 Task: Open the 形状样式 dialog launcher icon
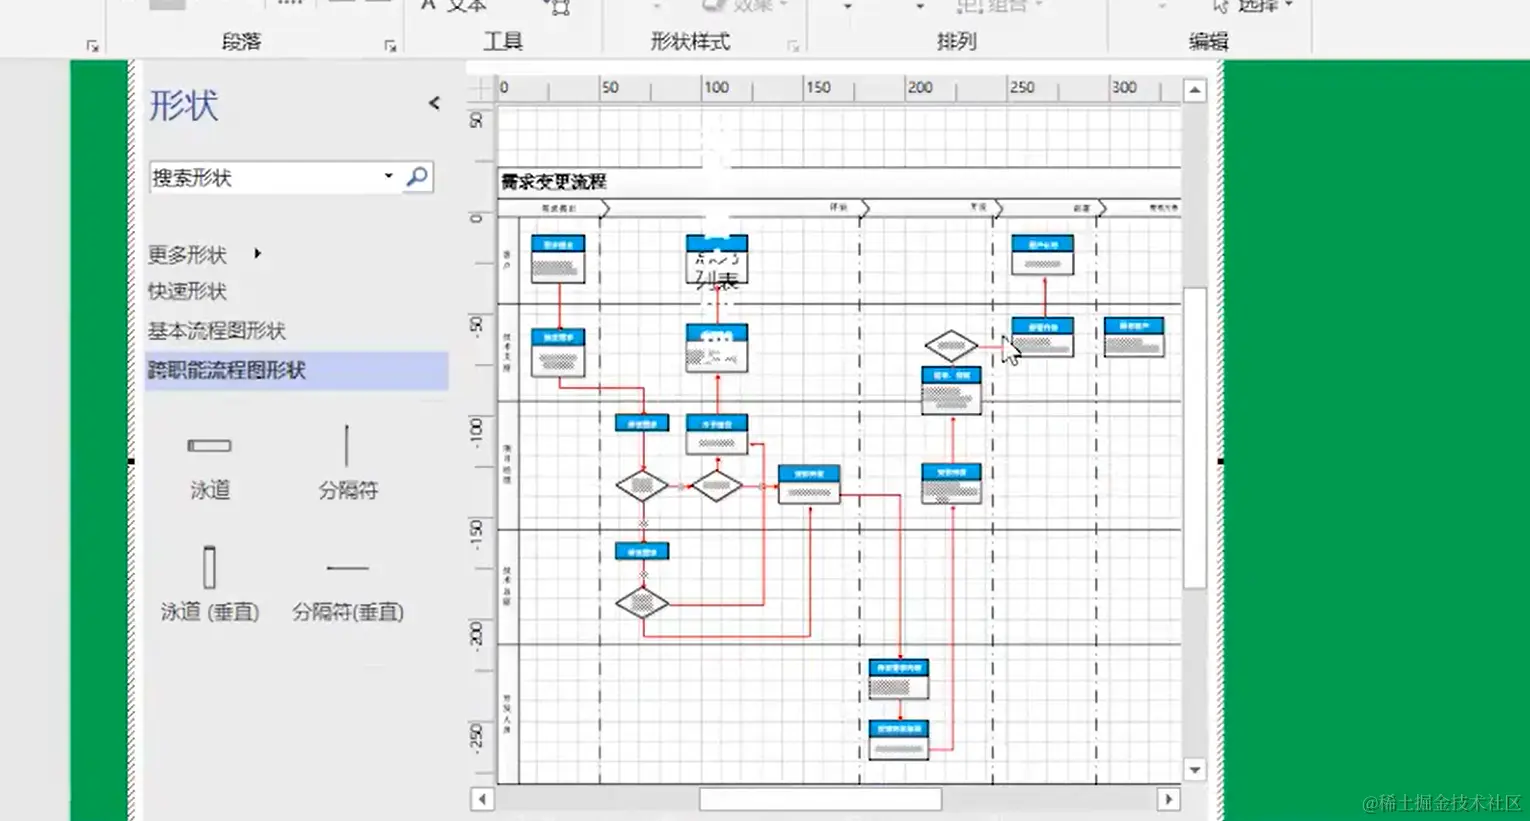pos(795,45)
